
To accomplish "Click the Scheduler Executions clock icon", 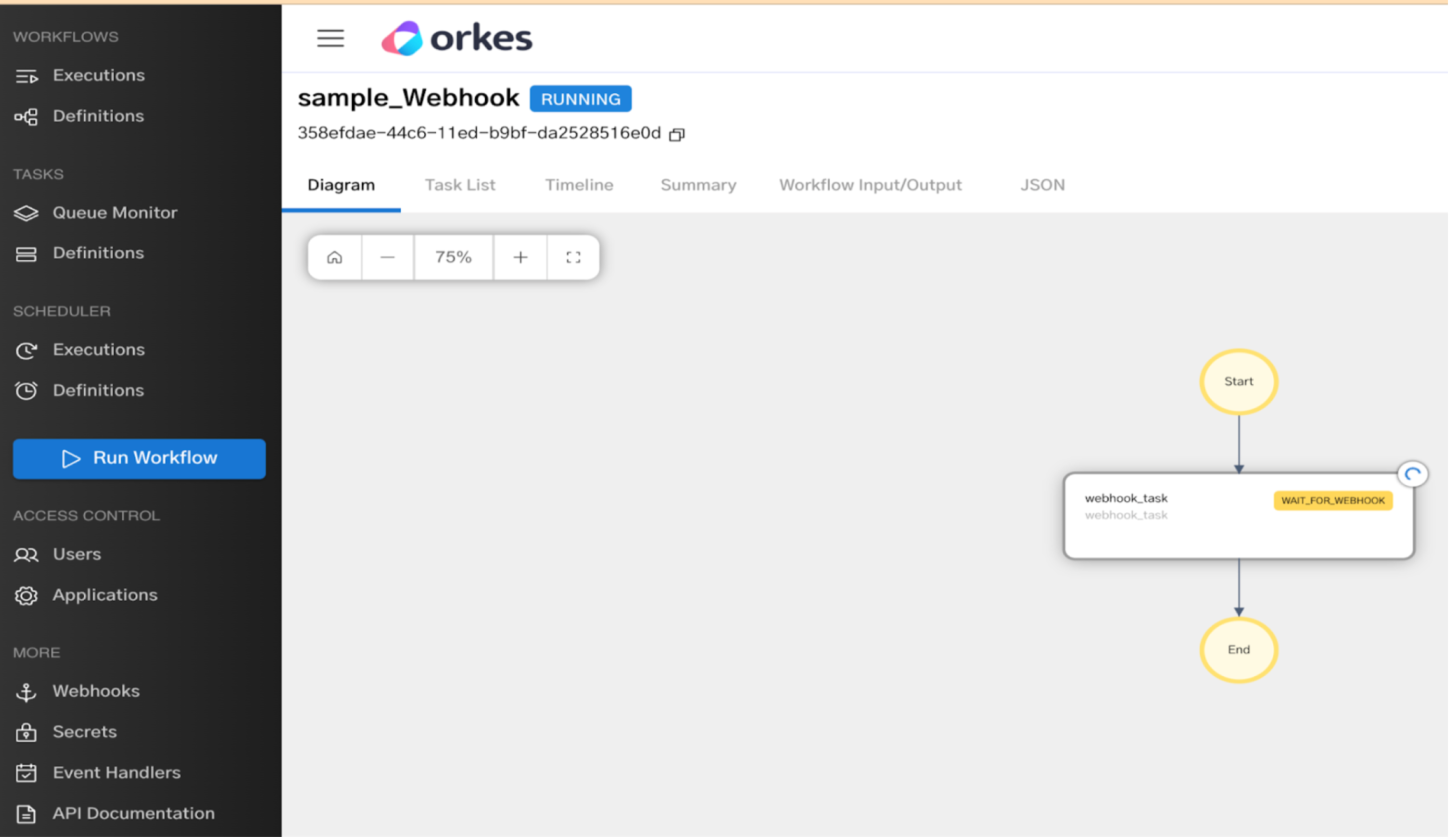I will tap(26, 350).
